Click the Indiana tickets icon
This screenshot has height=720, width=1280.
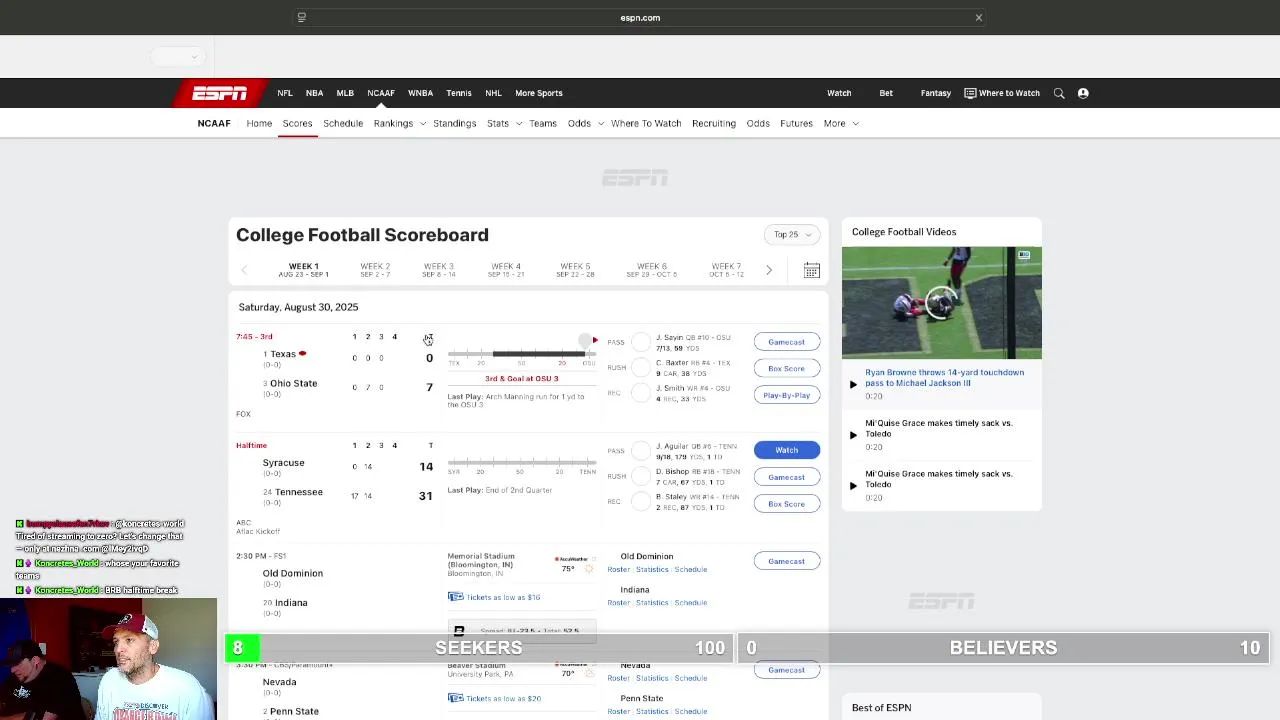coord(456,597)
